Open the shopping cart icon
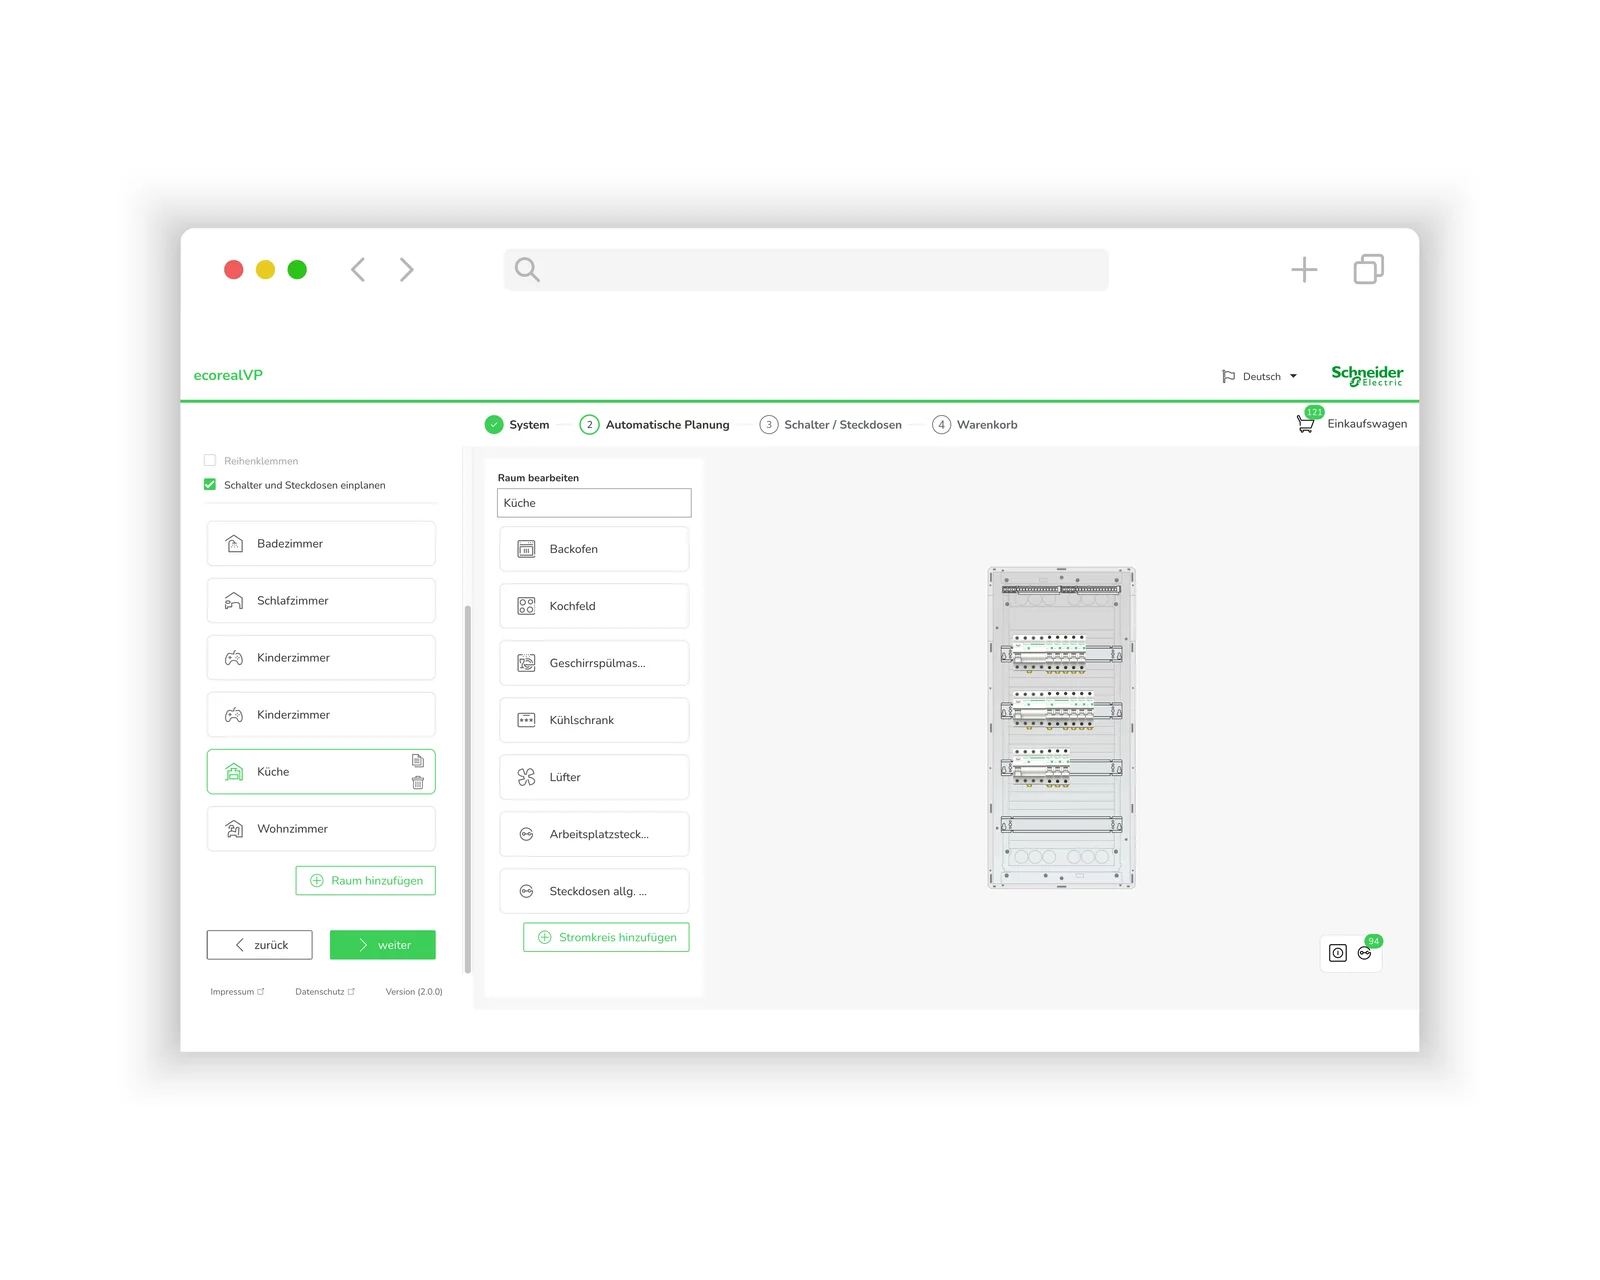The height and width of the screenshot is (1280, 1600). click(1306, 424)
